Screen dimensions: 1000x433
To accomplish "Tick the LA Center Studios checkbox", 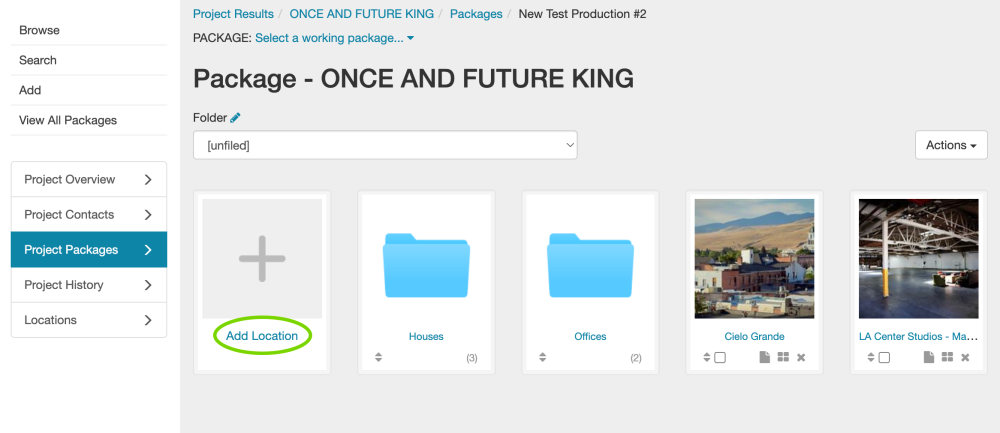I will pyautogui.click(x=884, y=357).
